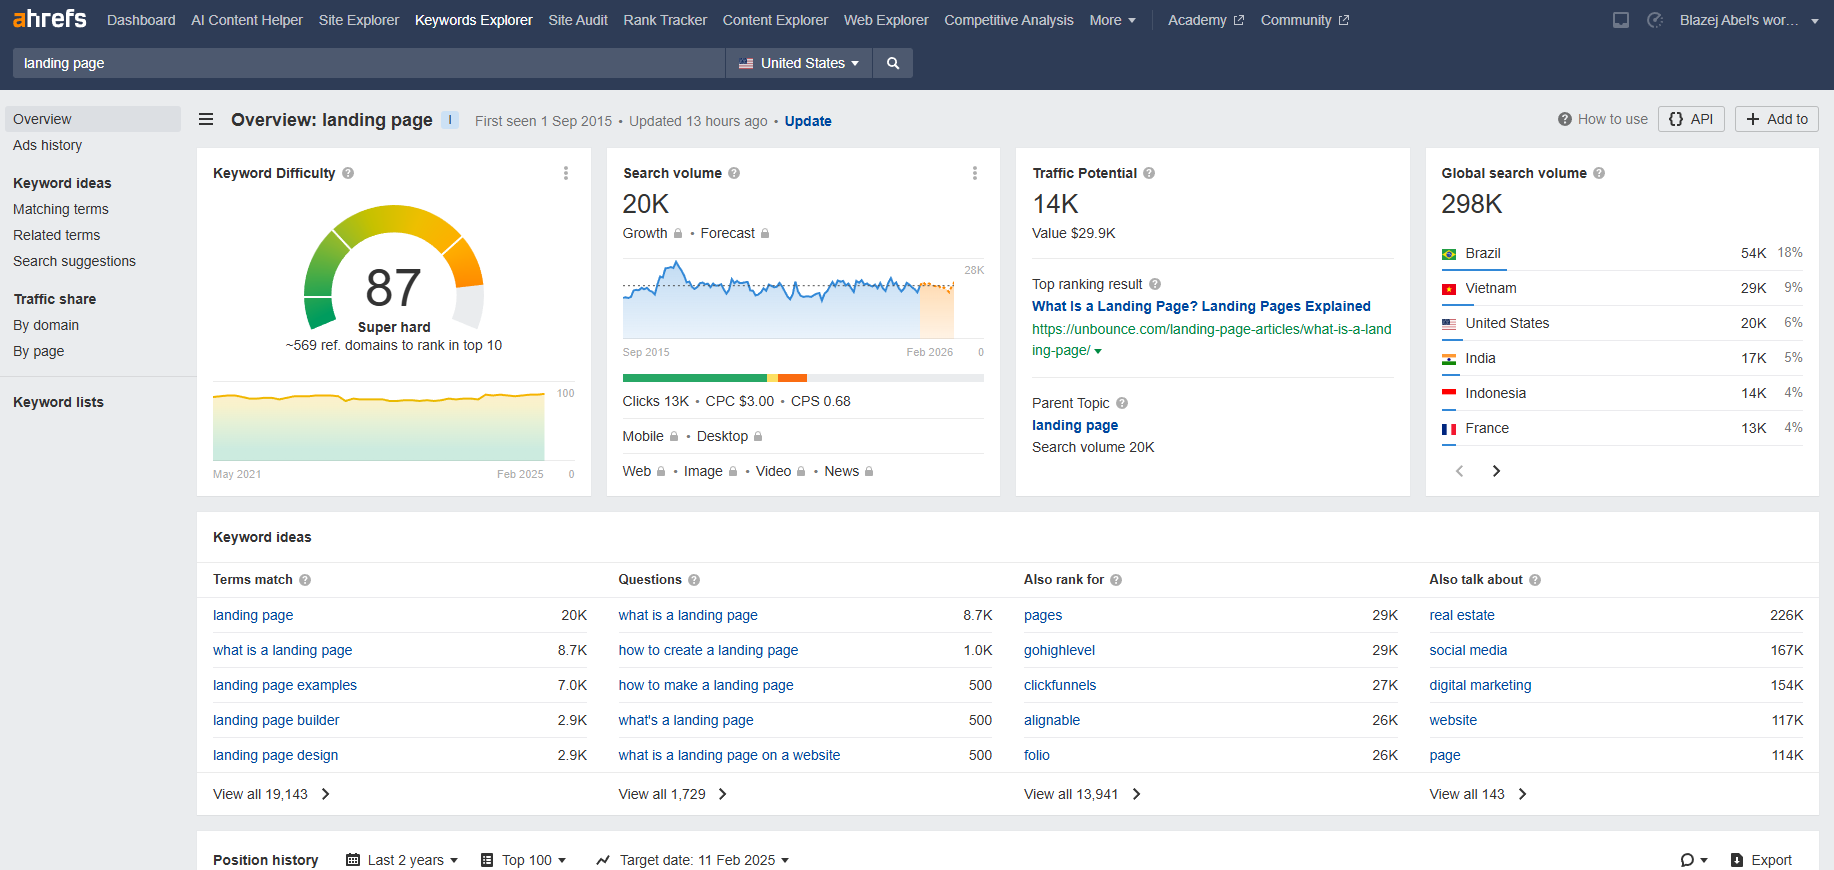This screenshot has height=870, width=1834.
Task: Open Blazej Abel's workspace account dropdown
Action: tap(1749, 20)
